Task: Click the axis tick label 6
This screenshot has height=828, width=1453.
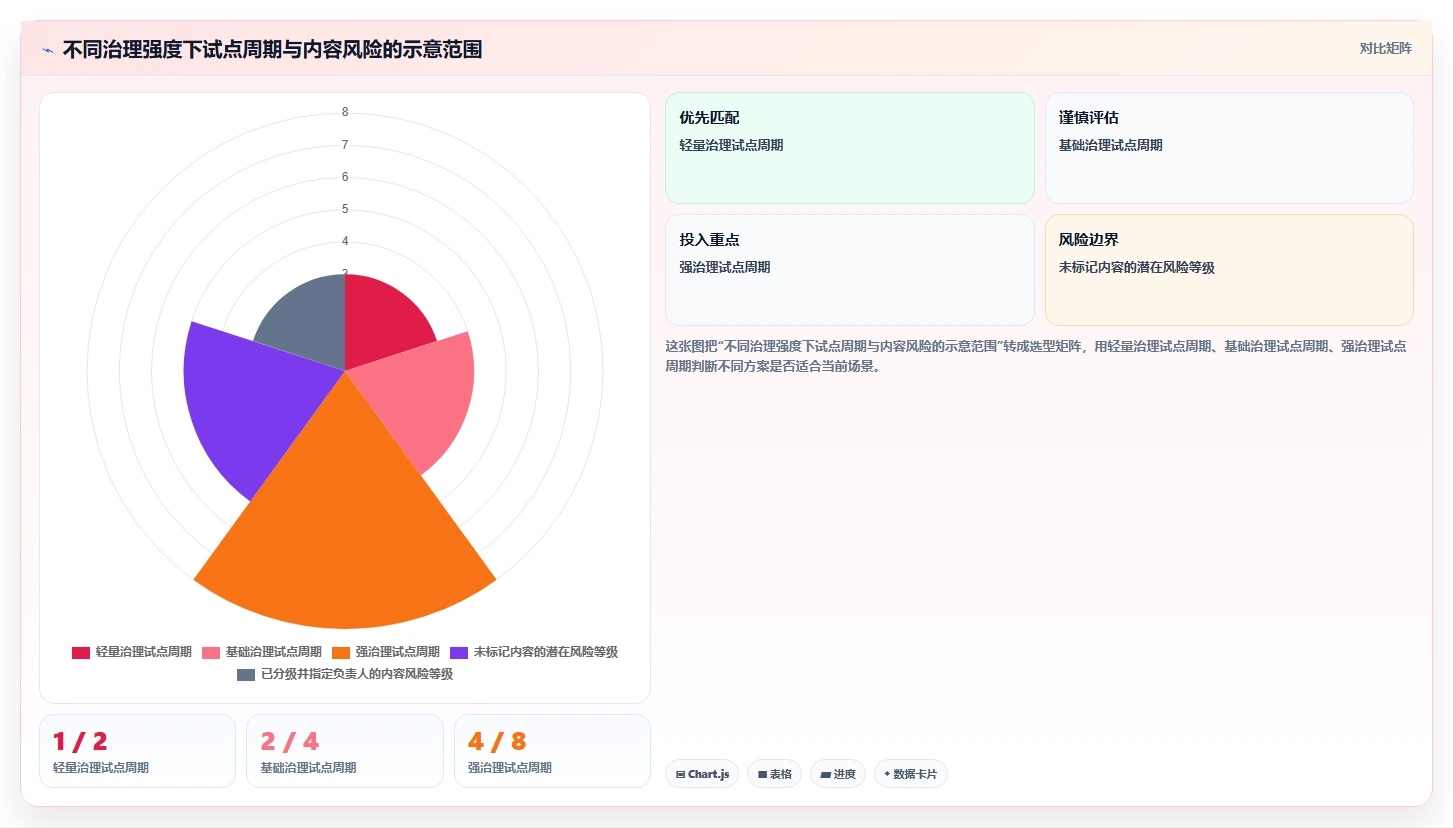Action: click(345, 177)
